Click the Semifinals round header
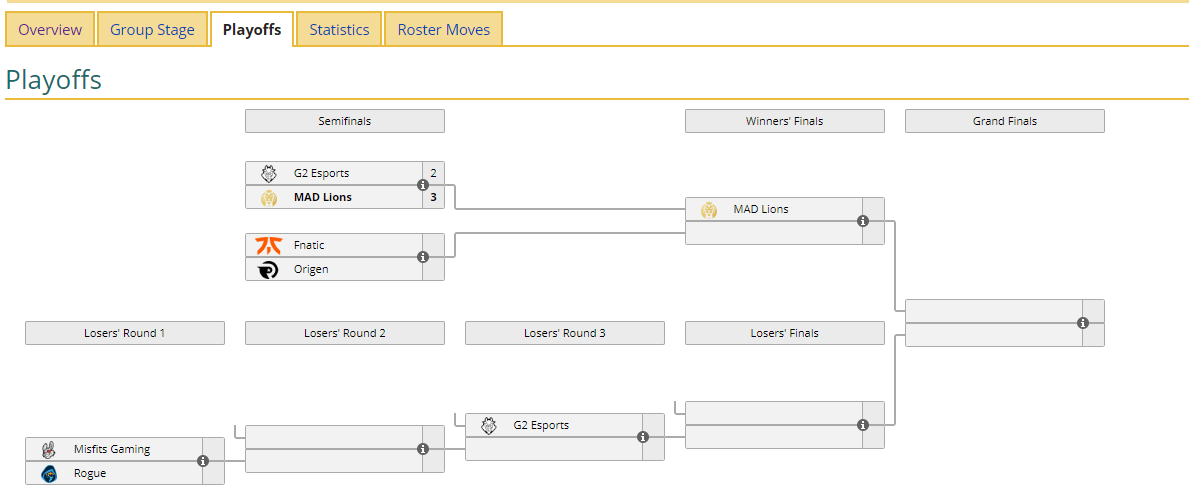Image resolution: width=1189 pixels, height=492 pixels. pos(345,121)
